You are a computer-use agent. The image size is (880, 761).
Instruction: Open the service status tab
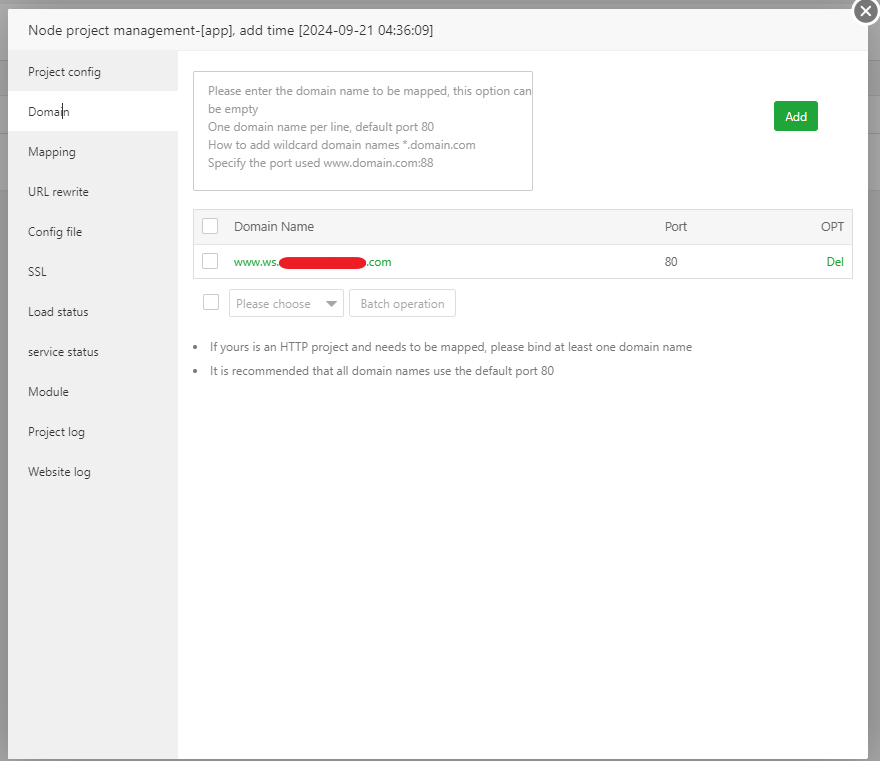click(x=63, y=352)
